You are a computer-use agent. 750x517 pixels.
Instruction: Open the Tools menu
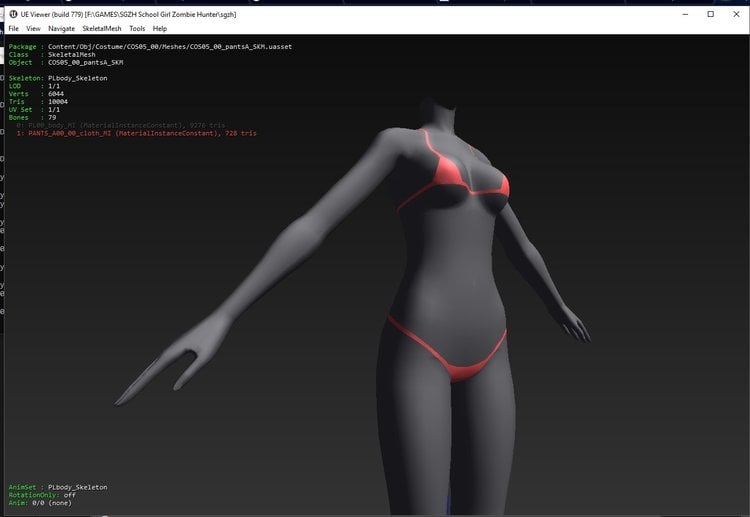click(137, 29)
